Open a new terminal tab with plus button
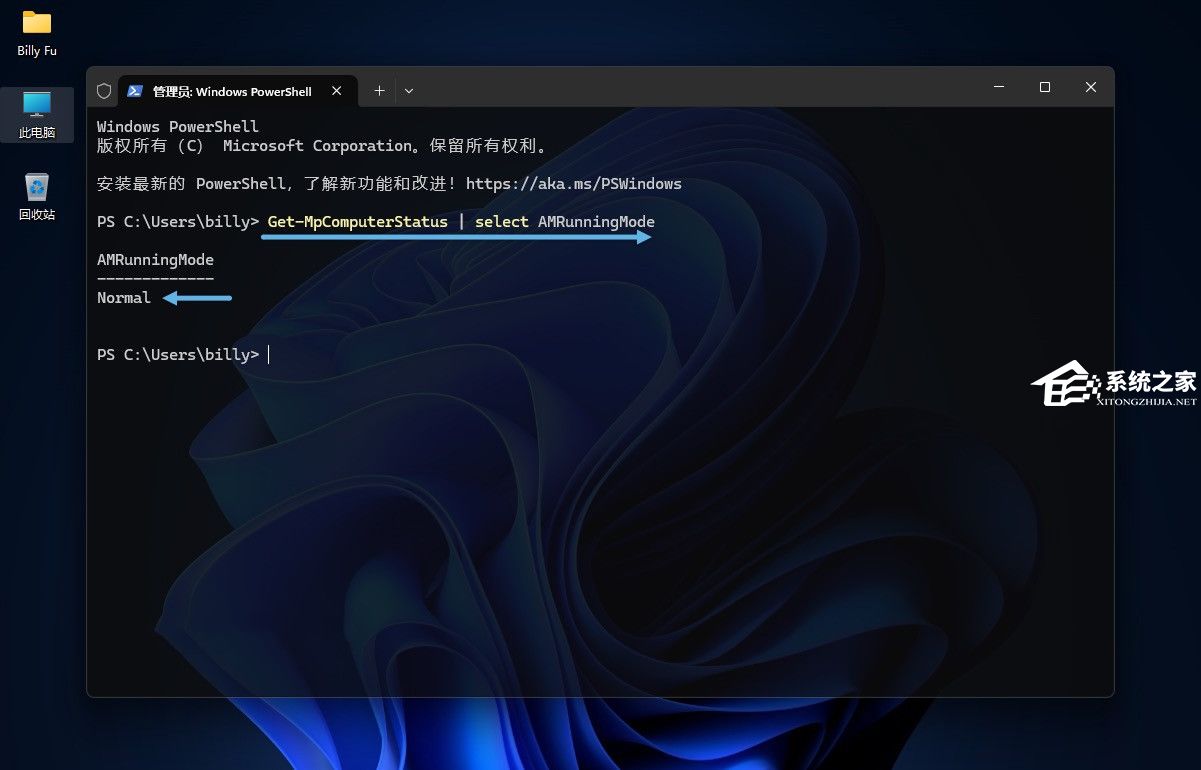This screenshot has height=770, width=1201. [379, 90]
